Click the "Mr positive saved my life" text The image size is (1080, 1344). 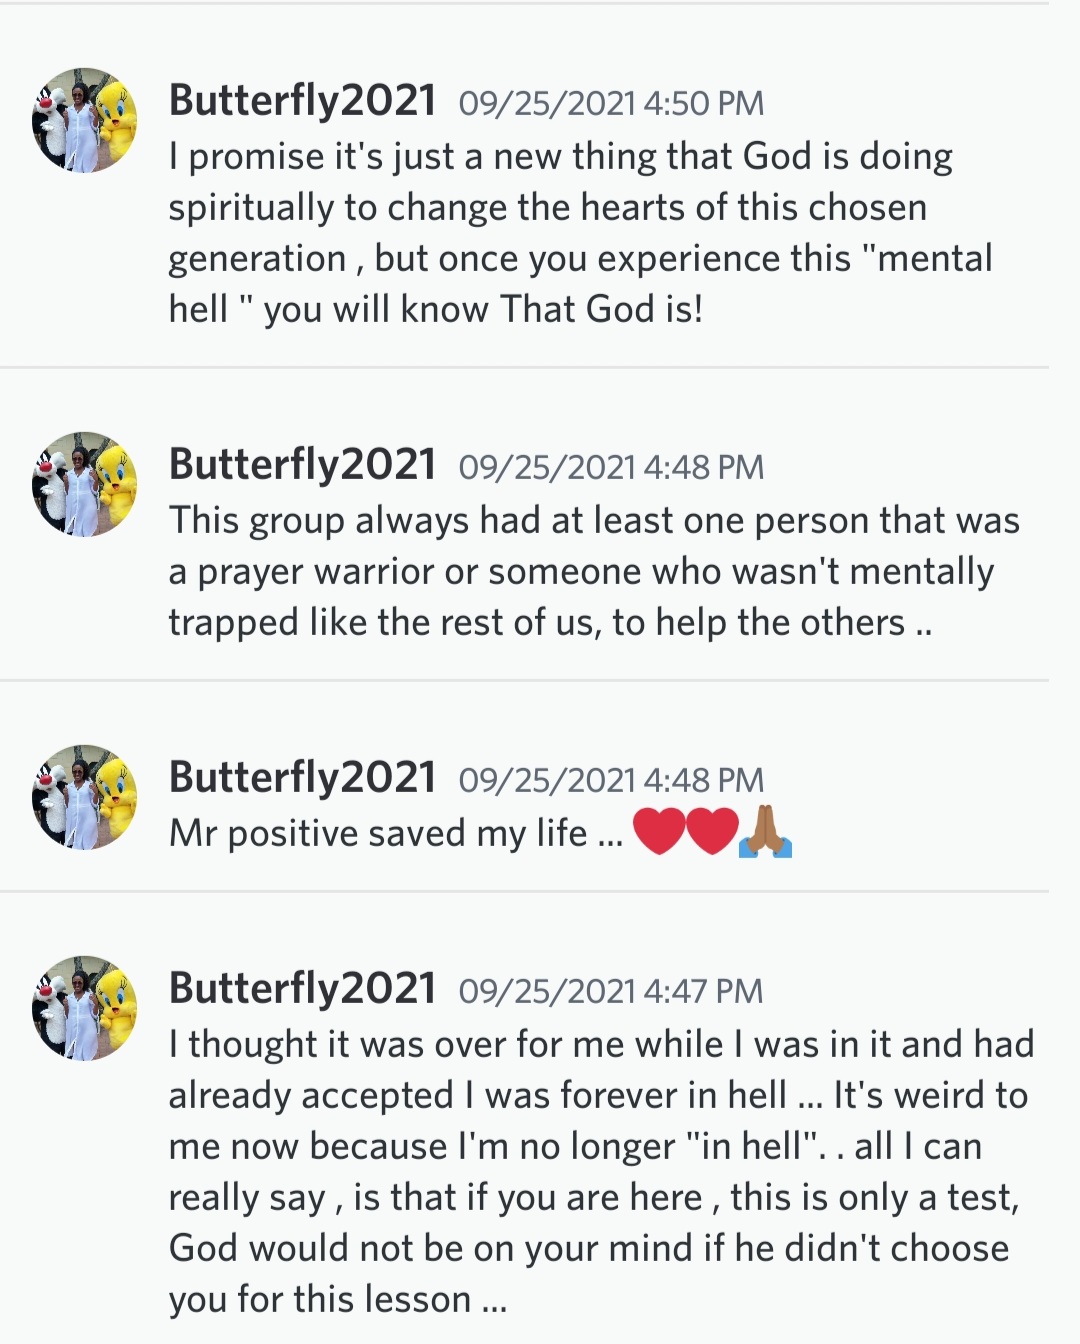click(395, 833)
